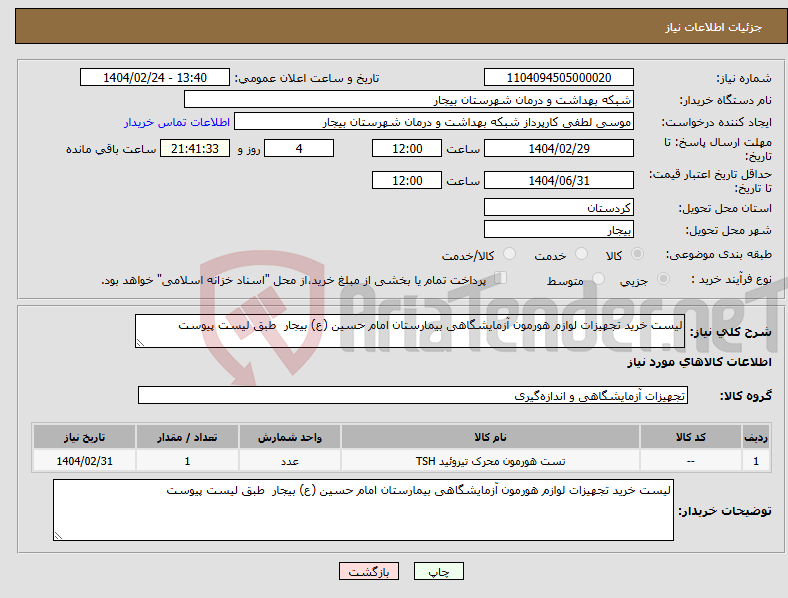Click the buyer notes text area
The image size is (788, 598).
[363, 510]
